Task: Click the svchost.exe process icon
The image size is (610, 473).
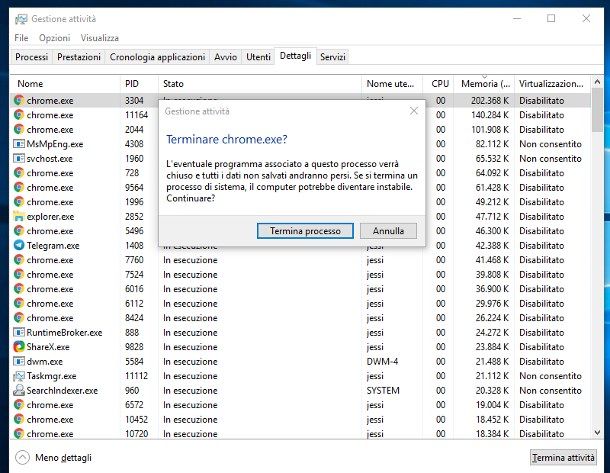Action: pos(19,158)
